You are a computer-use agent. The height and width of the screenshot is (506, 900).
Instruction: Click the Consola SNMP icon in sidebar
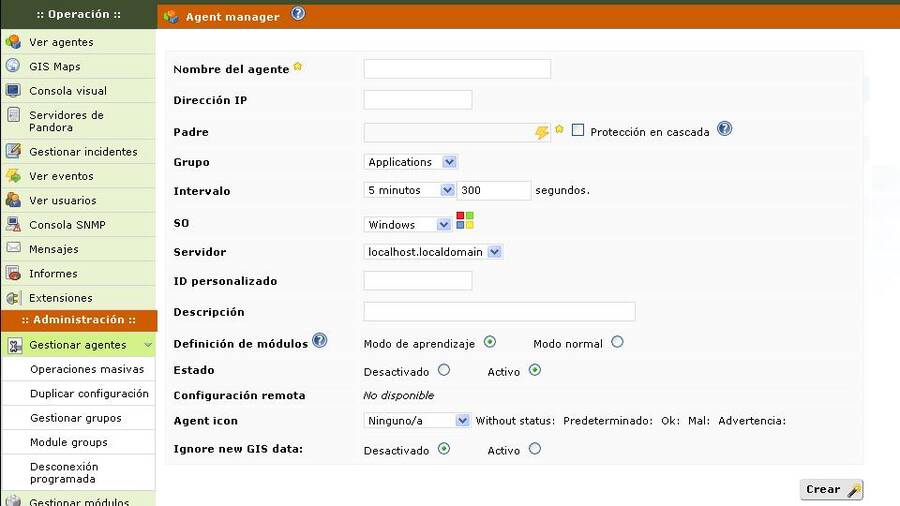13,224
